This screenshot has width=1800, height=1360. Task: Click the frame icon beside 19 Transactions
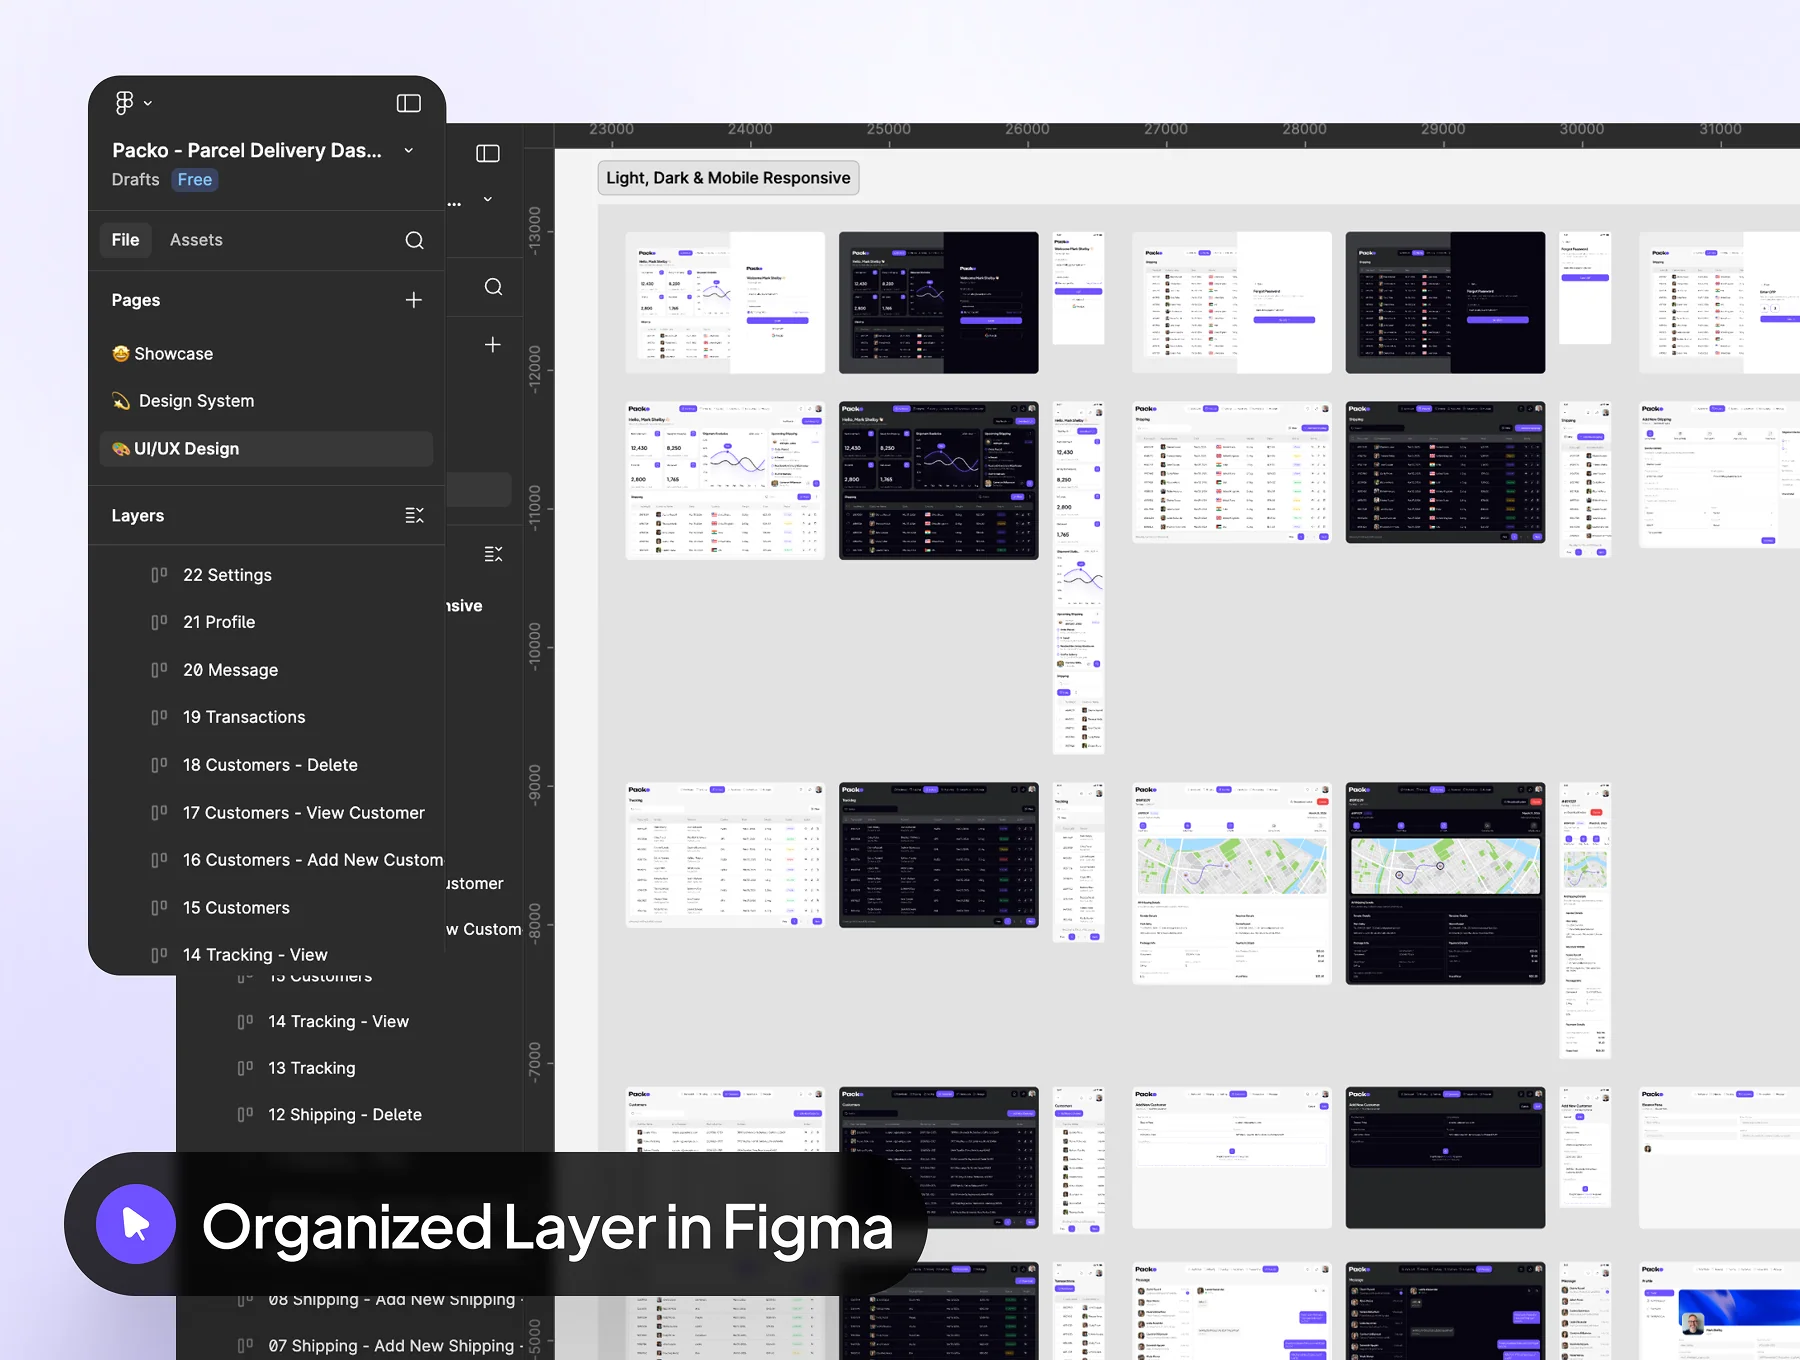pos(159,717)
